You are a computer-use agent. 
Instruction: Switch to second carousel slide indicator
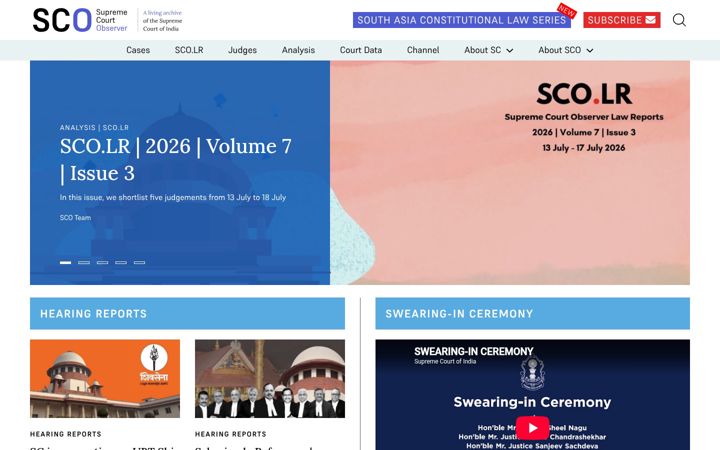point(84,263)
